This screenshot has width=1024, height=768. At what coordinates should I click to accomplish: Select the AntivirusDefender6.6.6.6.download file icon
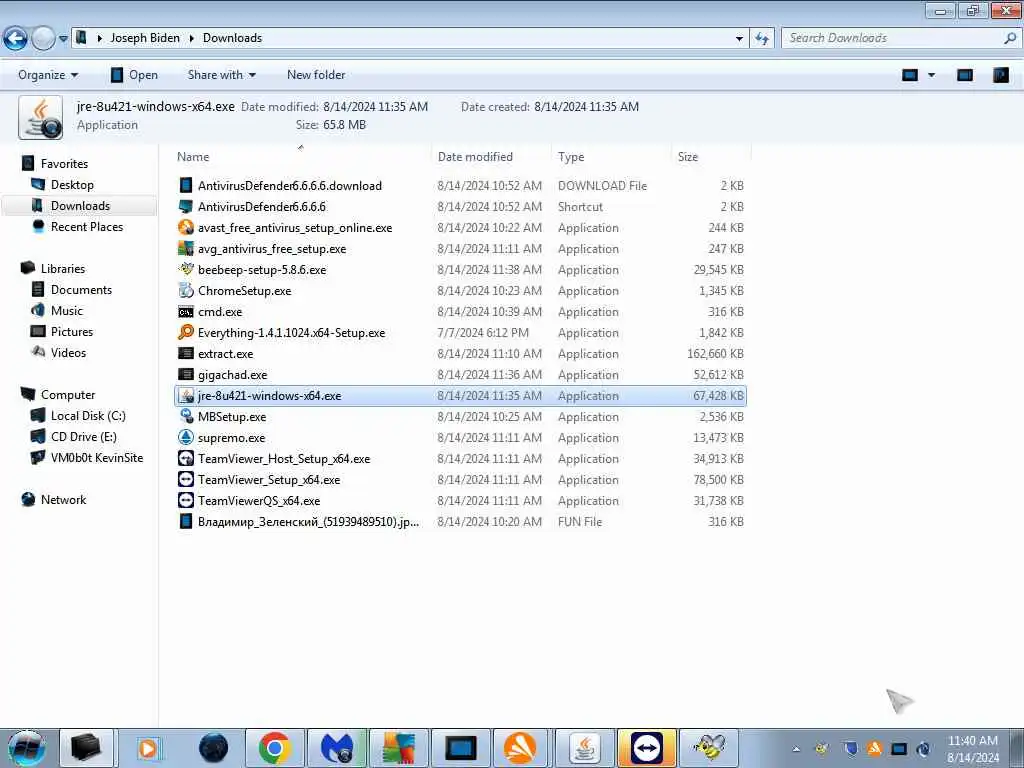[x=186, y=185]
